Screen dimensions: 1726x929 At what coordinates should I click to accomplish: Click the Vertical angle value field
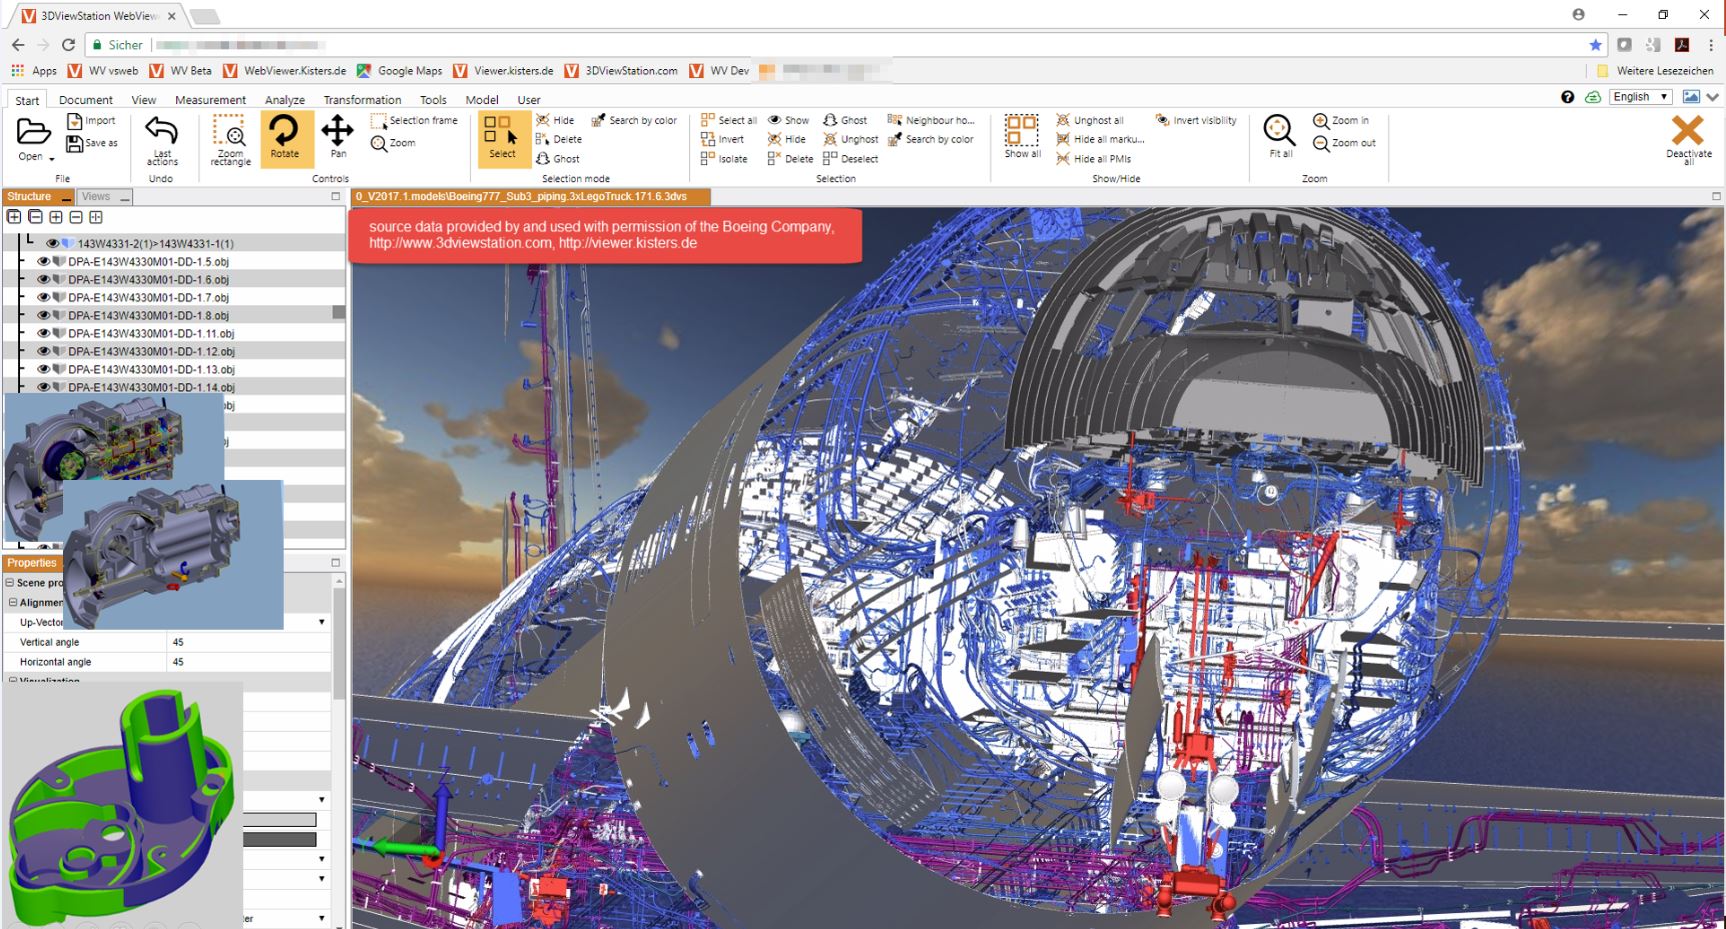[248, 642]
